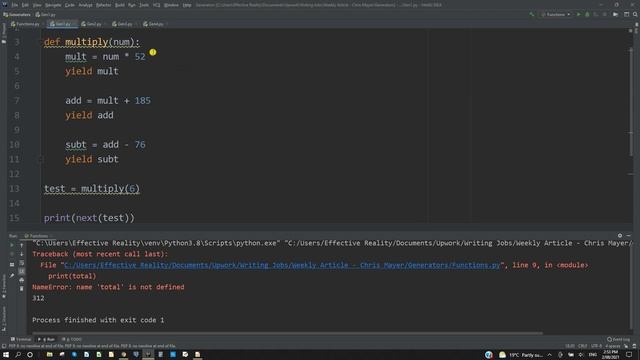This screenshot has width=640, height=360.
Task: Click the print icon in Run panel
Action: 22,280
